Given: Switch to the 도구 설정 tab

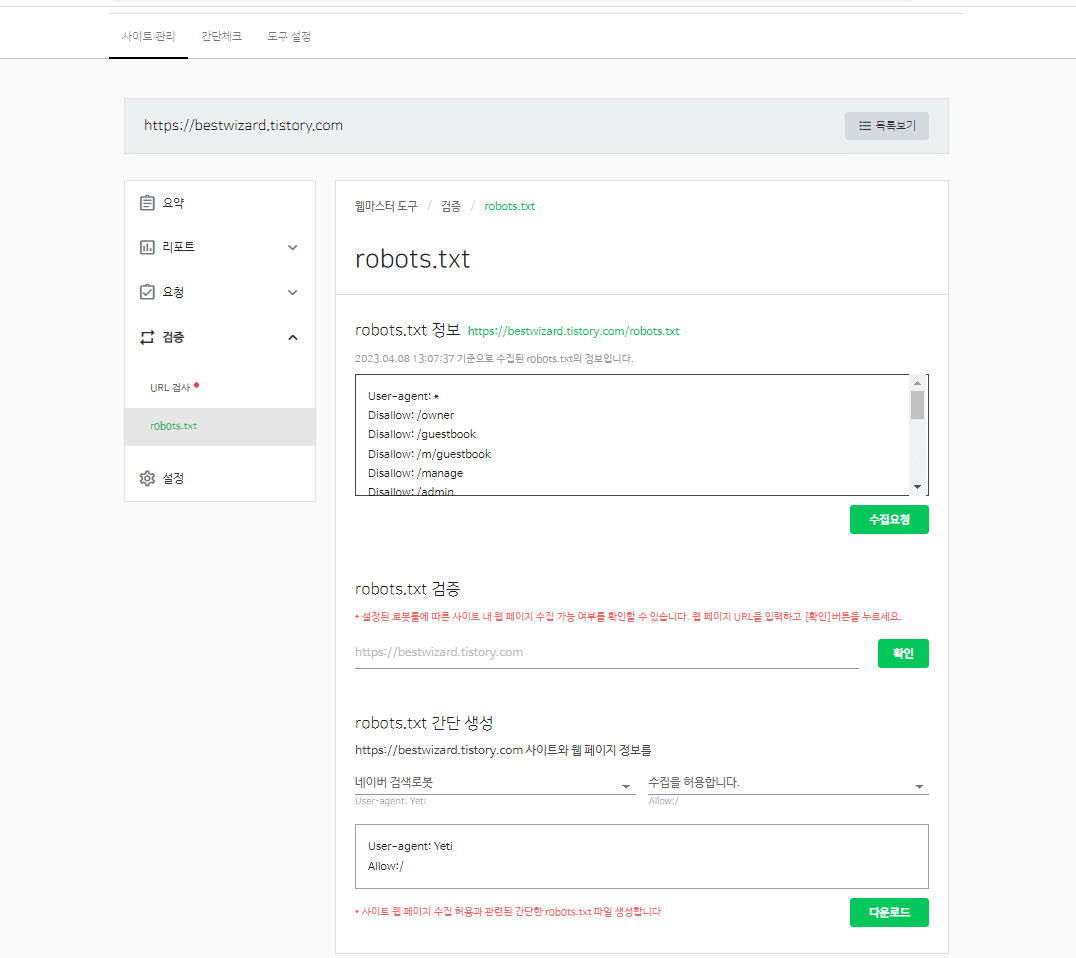Looking at the screenshot, I should [288, 36].
